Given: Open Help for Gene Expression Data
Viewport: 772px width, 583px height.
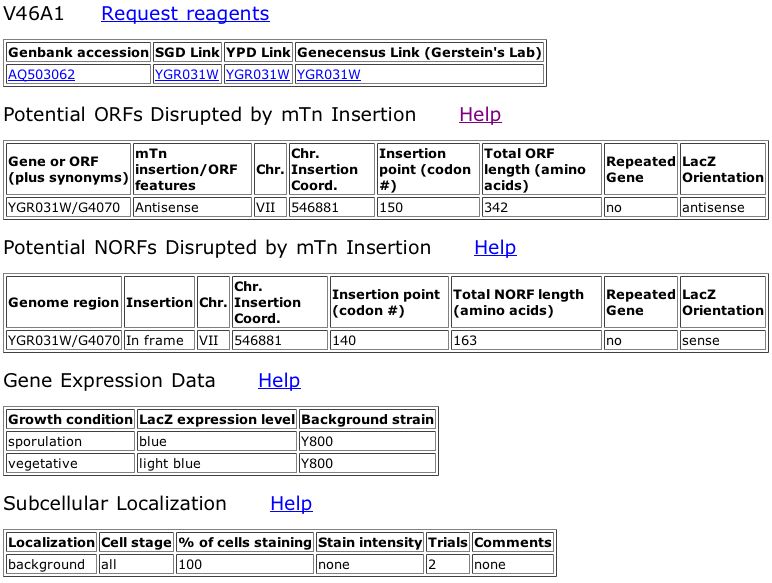Looking at the screenshot, I should [x=279, y=380].
